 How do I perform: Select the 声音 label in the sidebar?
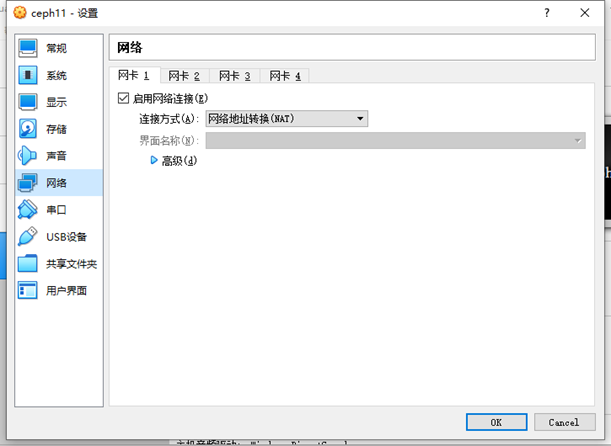coord(57,156)
